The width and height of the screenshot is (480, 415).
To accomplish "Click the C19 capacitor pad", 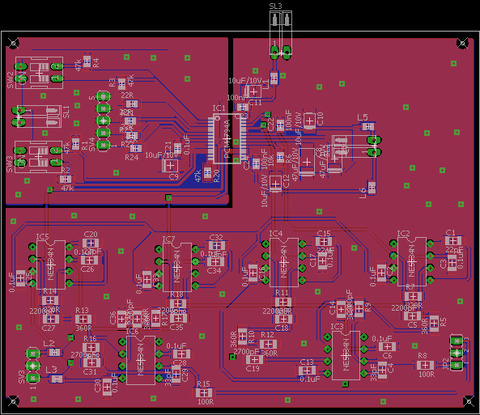I will (254, 359).
